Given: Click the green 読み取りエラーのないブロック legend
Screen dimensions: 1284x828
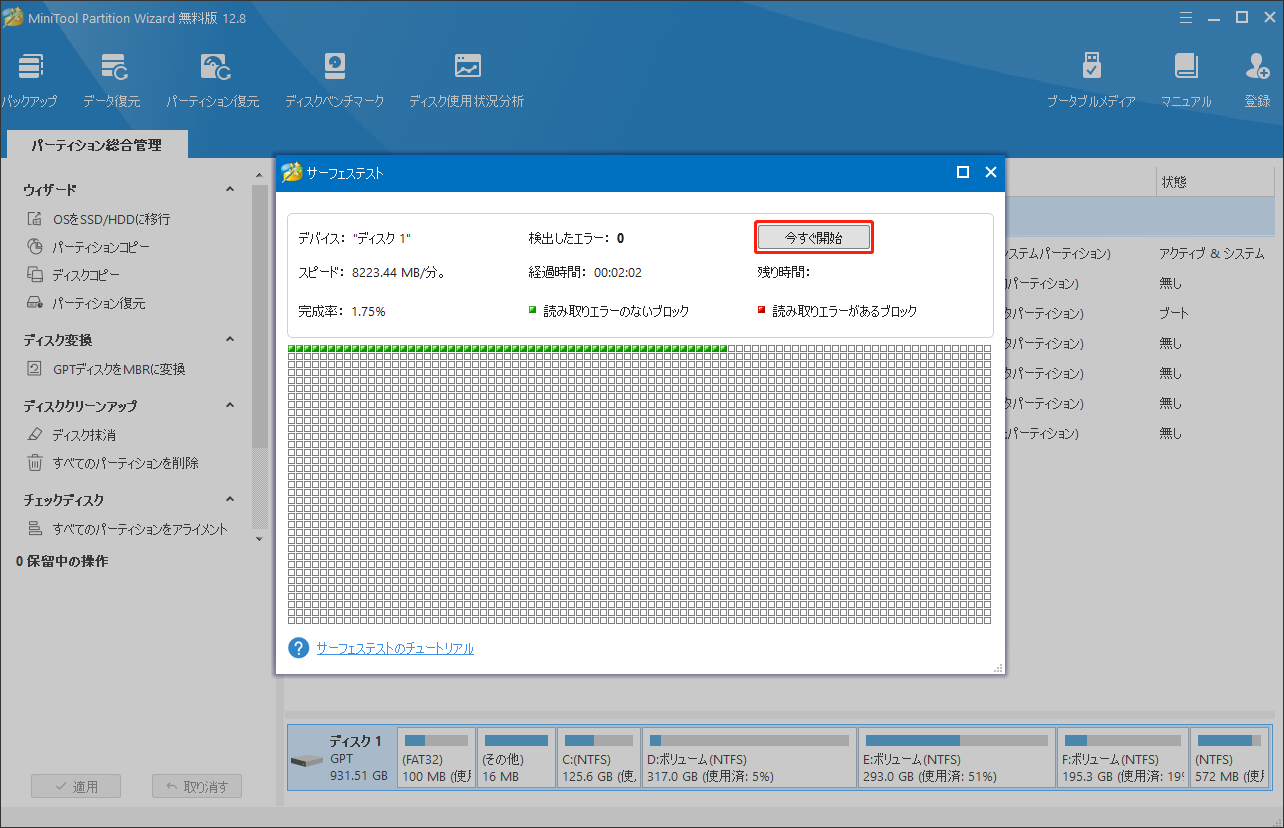Looking at the screenshot, I should pyautogui.click(x=609, y=312).
